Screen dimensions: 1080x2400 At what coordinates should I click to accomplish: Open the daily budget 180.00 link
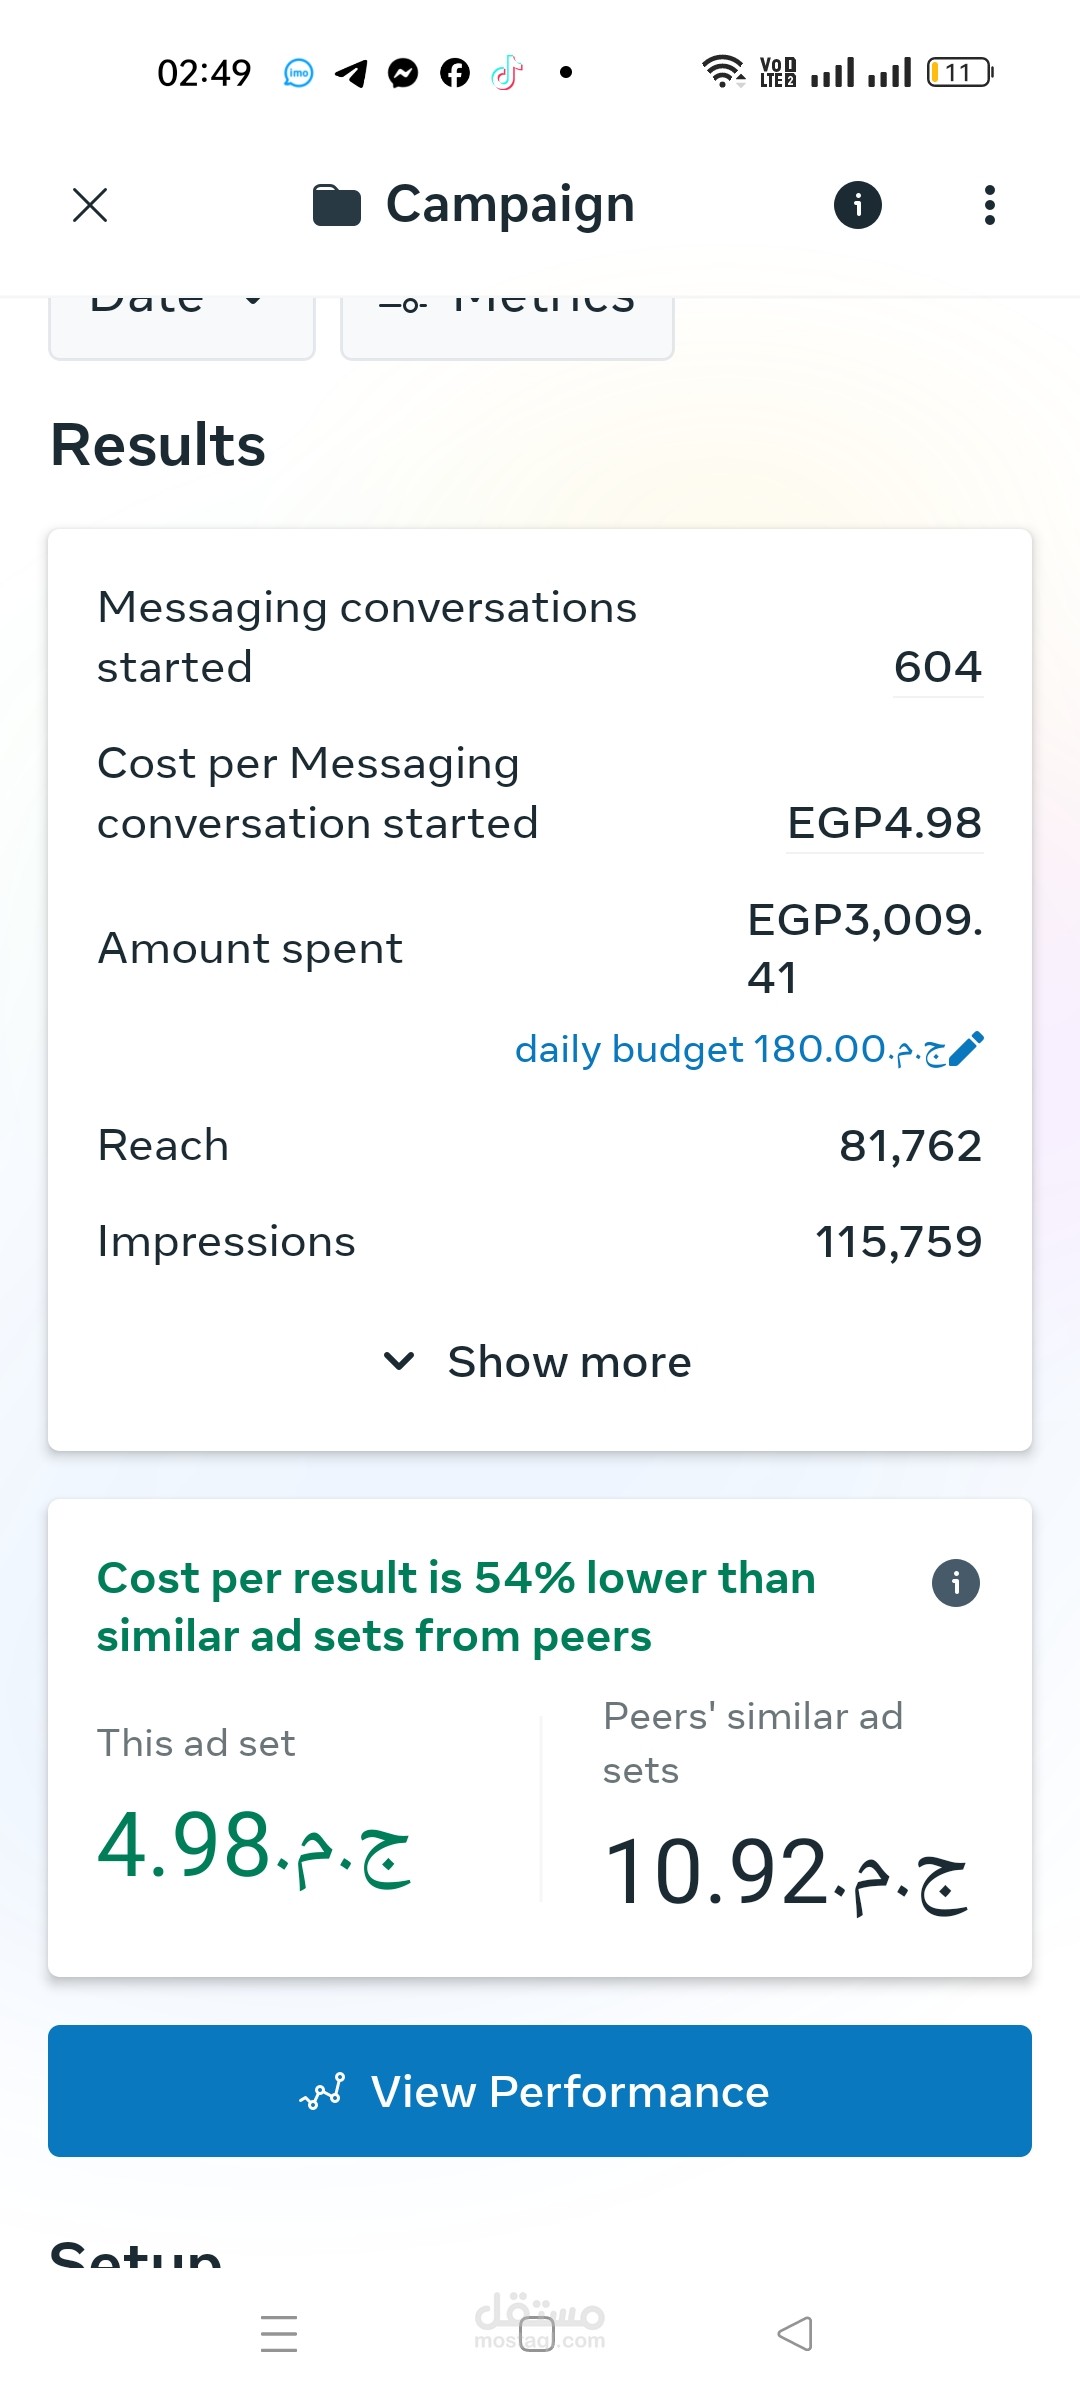pos(730,1049)
